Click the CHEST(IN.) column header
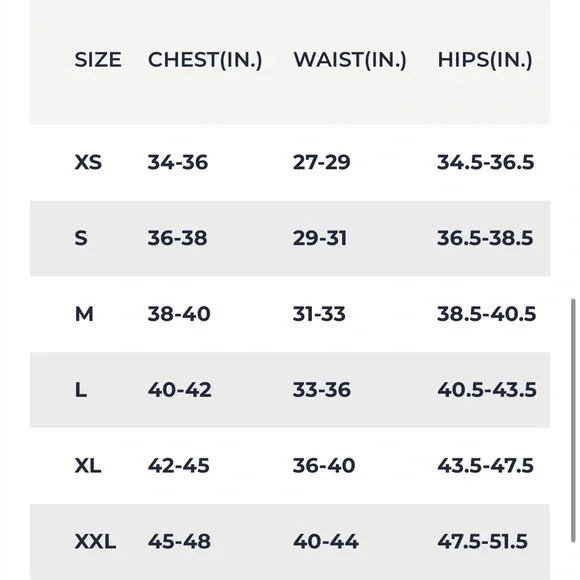 point(205,60)
